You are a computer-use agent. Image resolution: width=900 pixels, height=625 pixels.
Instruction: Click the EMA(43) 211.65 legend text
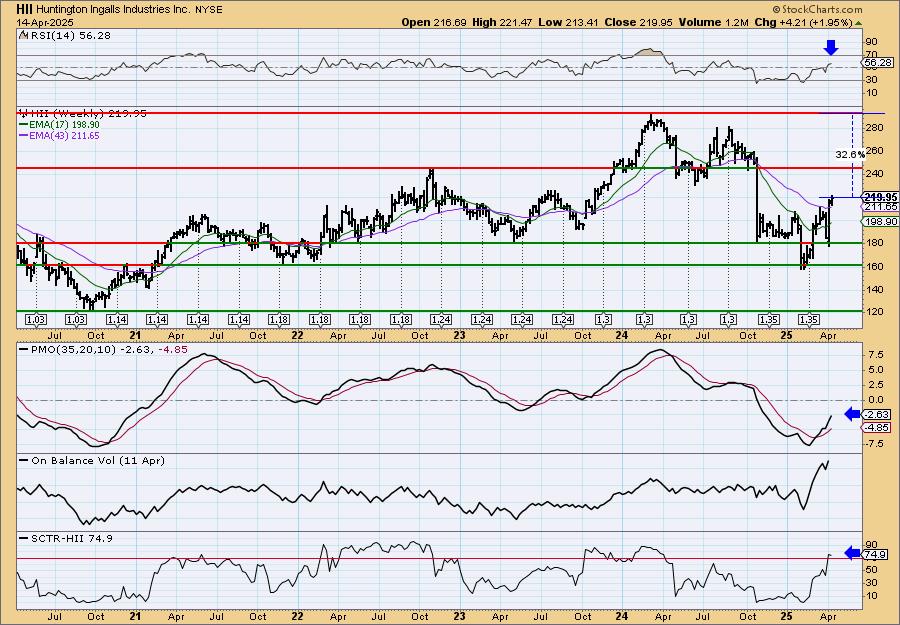(x=64, y=136)
